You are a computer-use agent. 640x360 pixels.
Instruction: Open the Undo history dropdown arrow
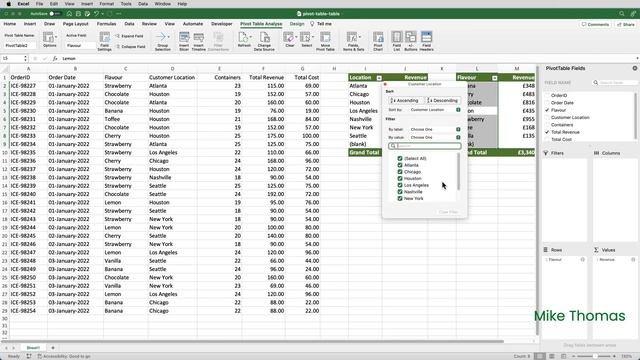102,13
